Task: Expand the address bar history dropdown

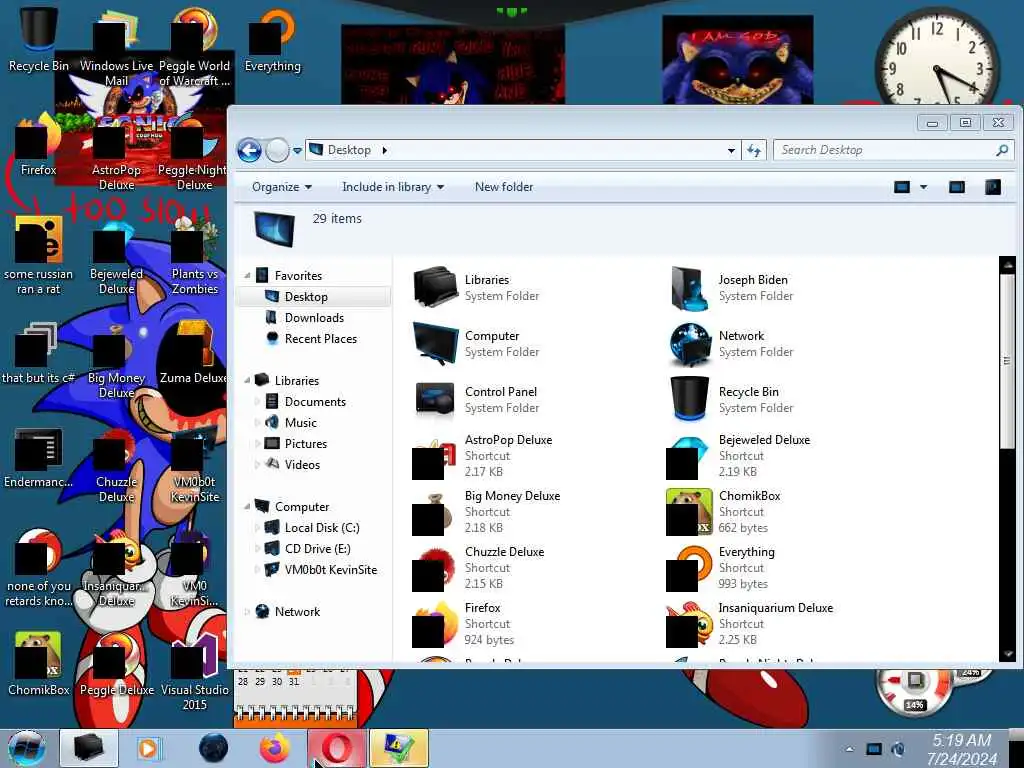Action: 731,150
